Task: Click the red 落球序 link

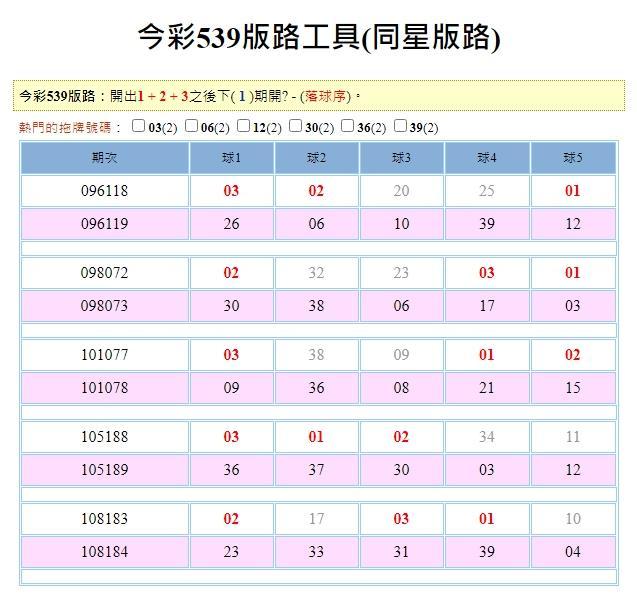Action: [x=325, y=96]
